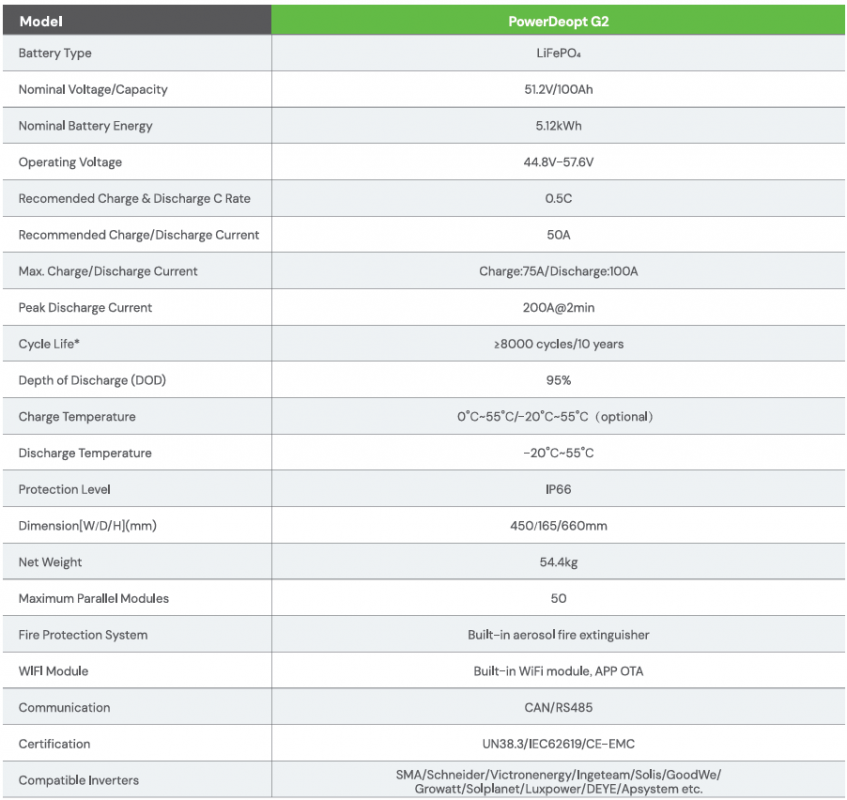This screenshot has height=800, width=847.
Task: Select the 51.2V/100Ah value
Action: point(558,89)
